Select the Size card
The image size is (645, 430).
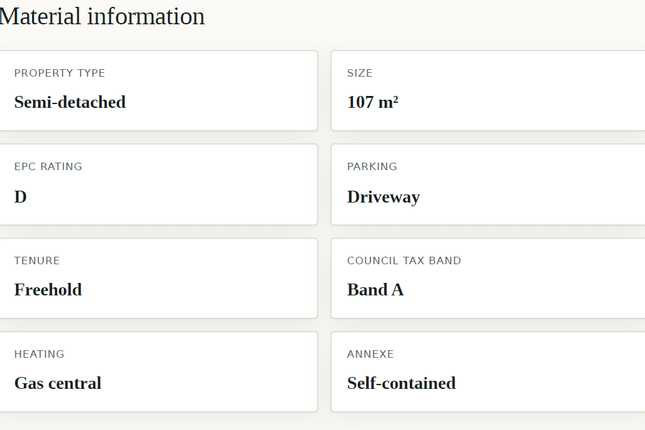click(488, 91)
